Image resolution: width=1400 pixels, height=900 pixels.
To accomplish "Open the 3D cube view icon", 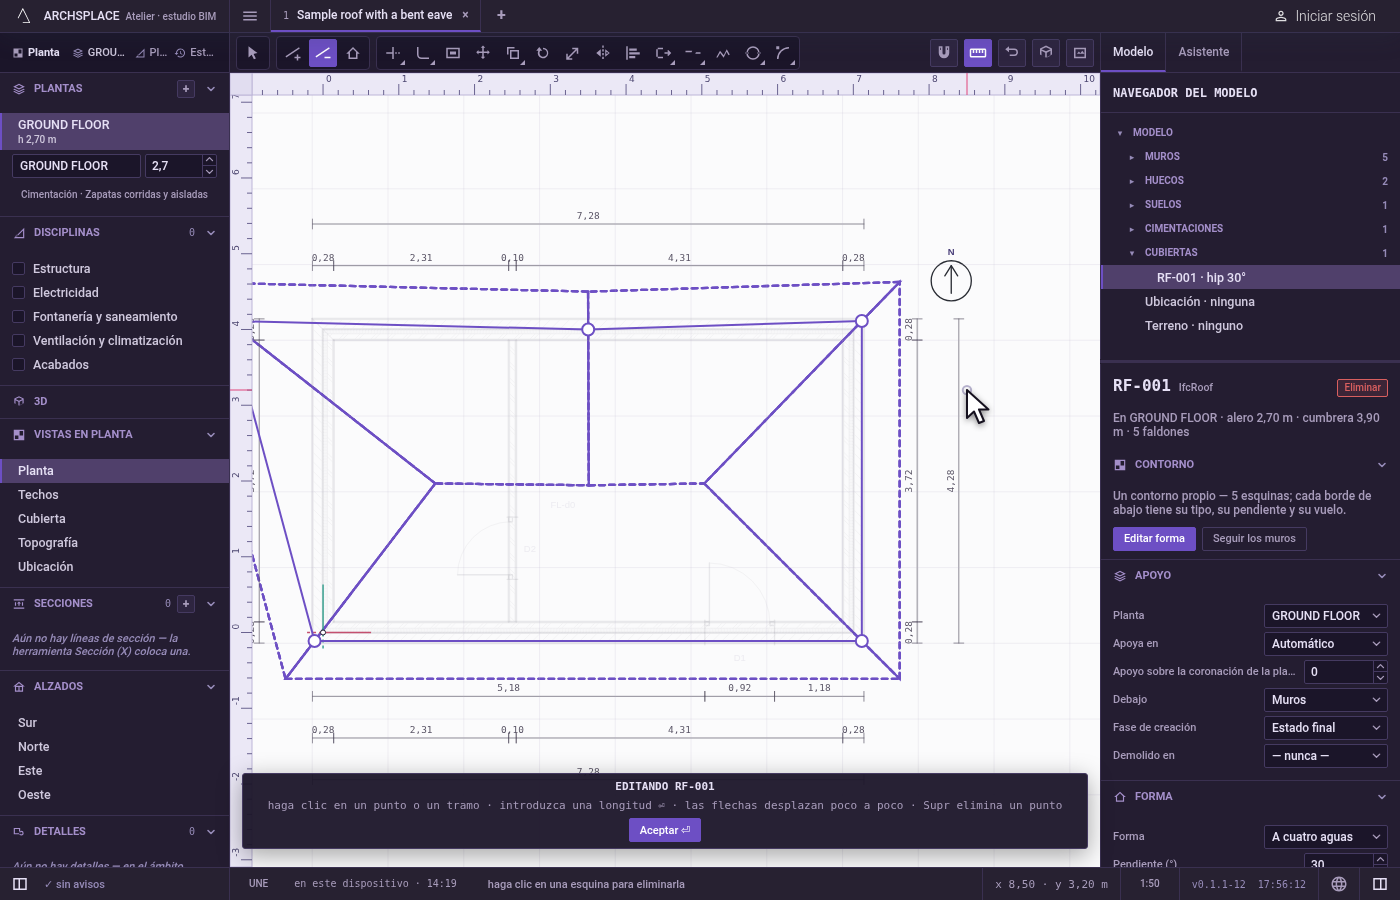I will (1046, 53).
